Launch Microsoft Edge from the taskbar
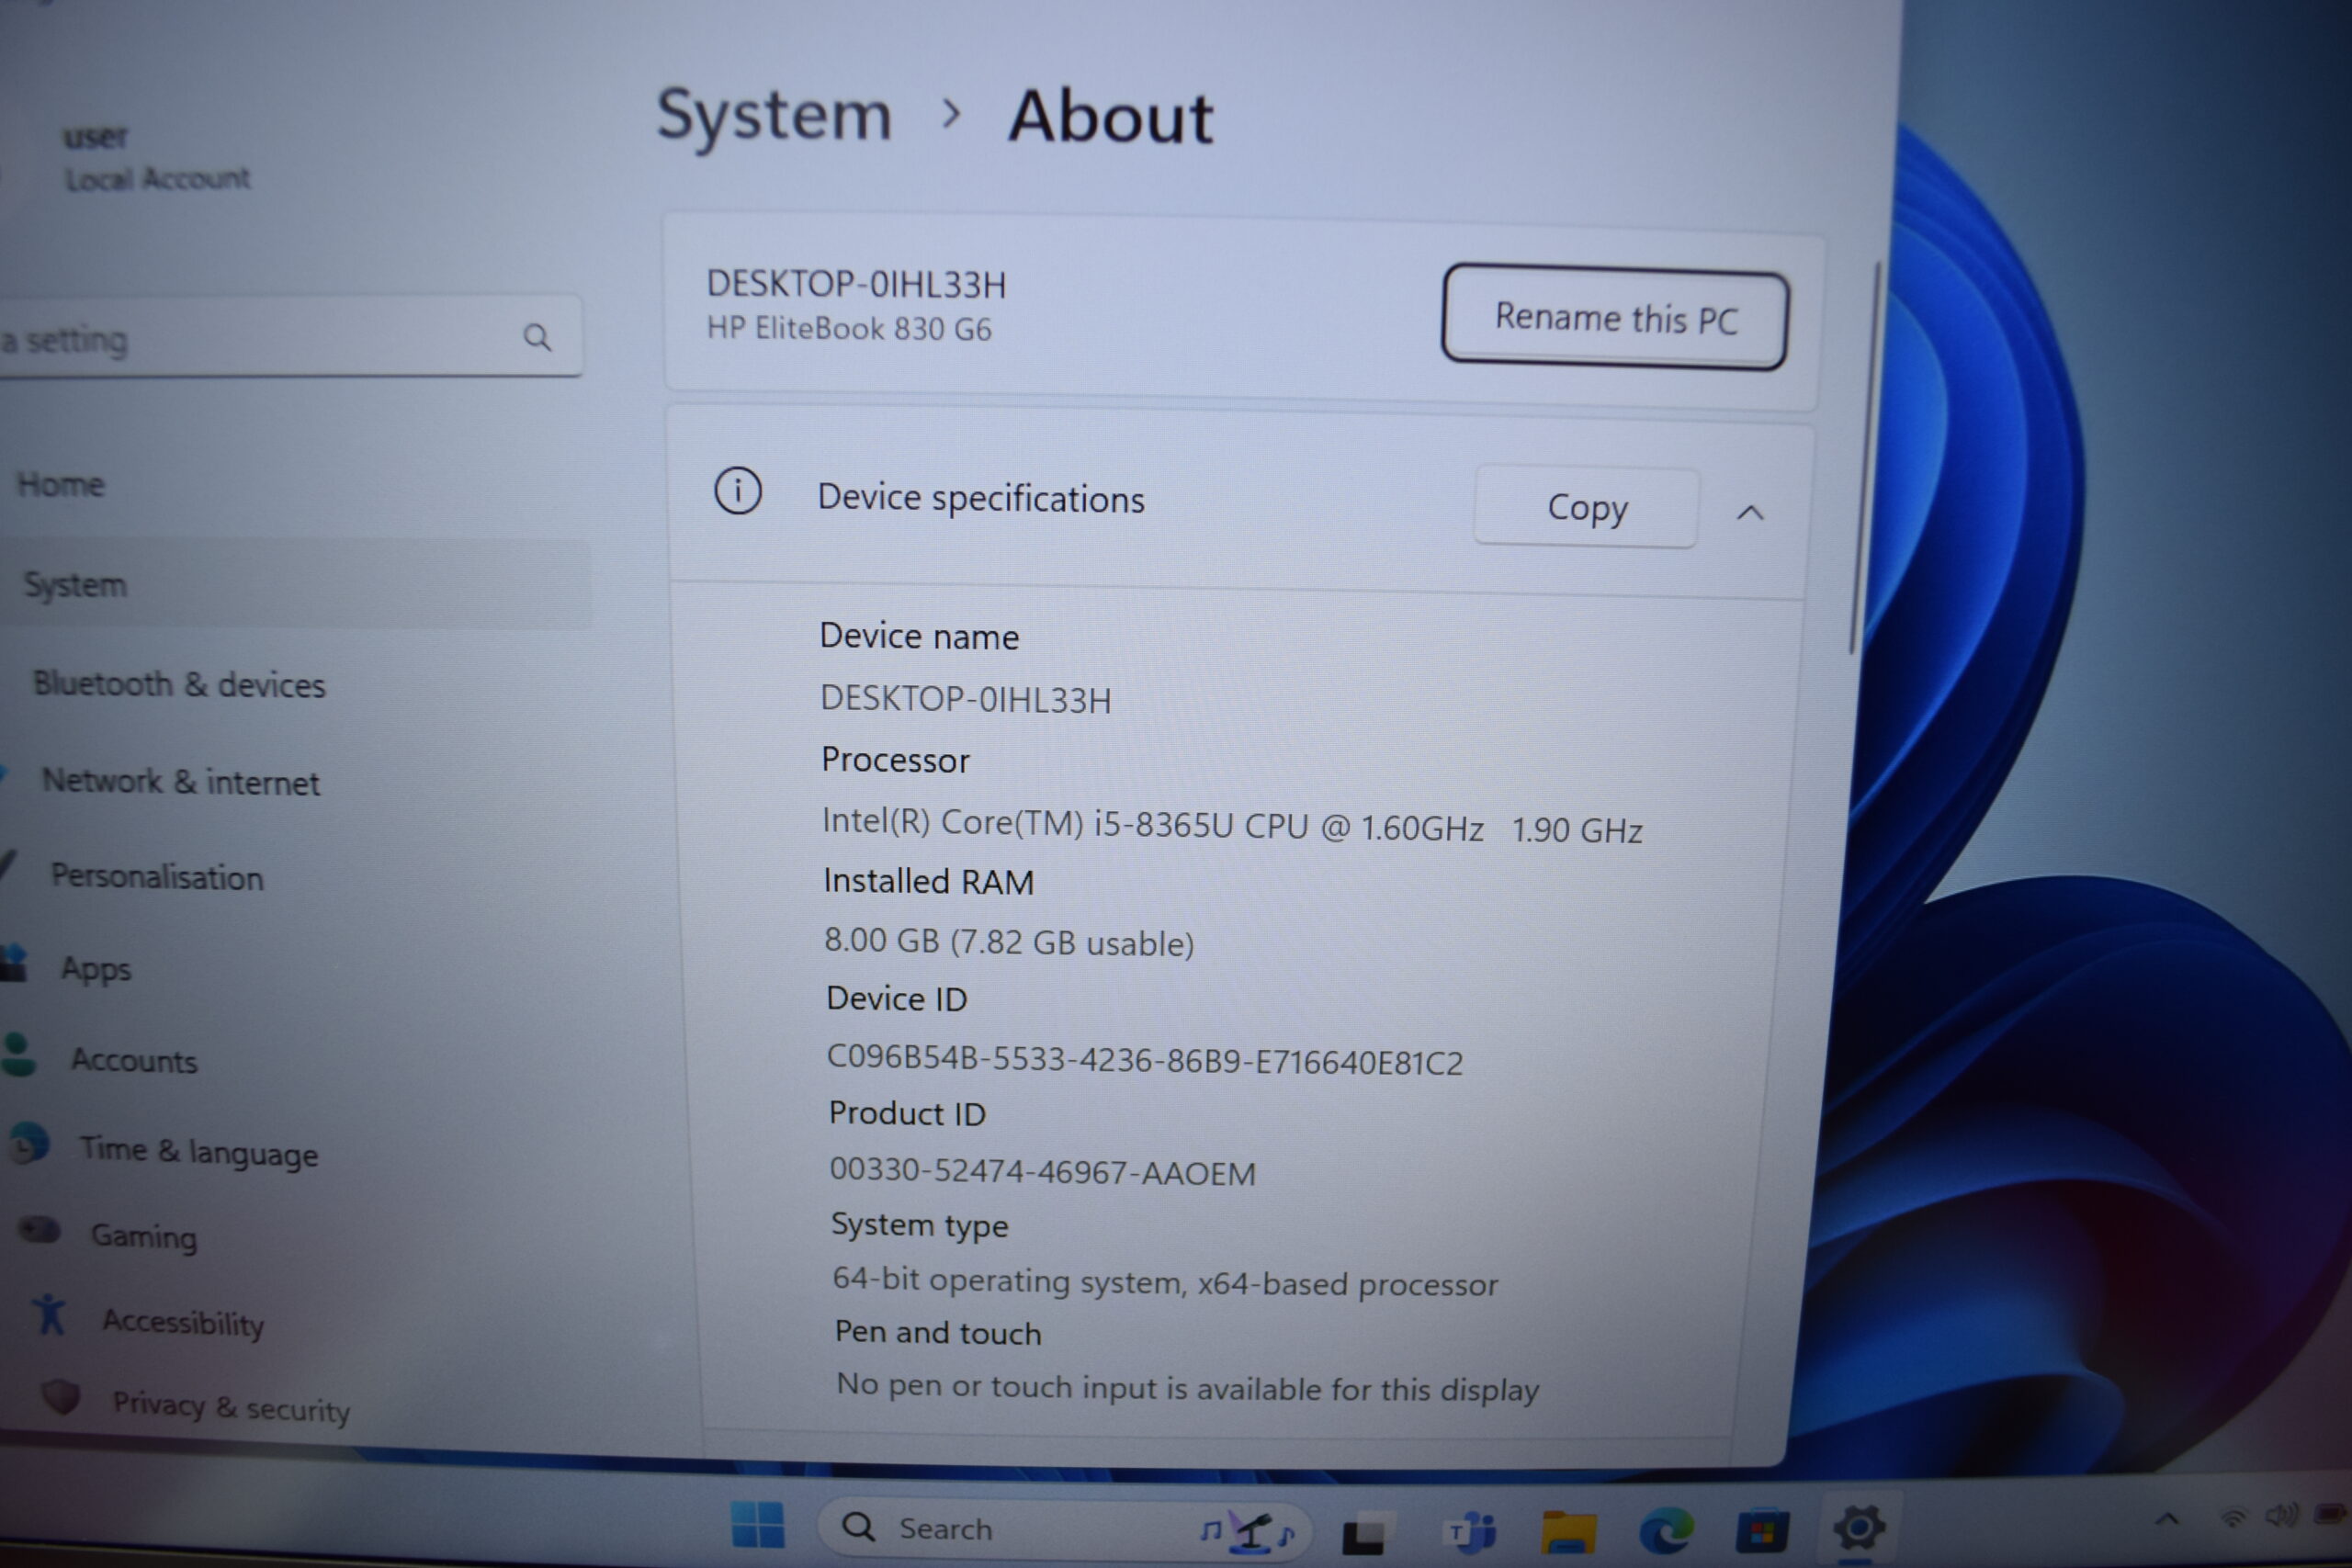2352x1568 pixels. pos(1666,1531)
